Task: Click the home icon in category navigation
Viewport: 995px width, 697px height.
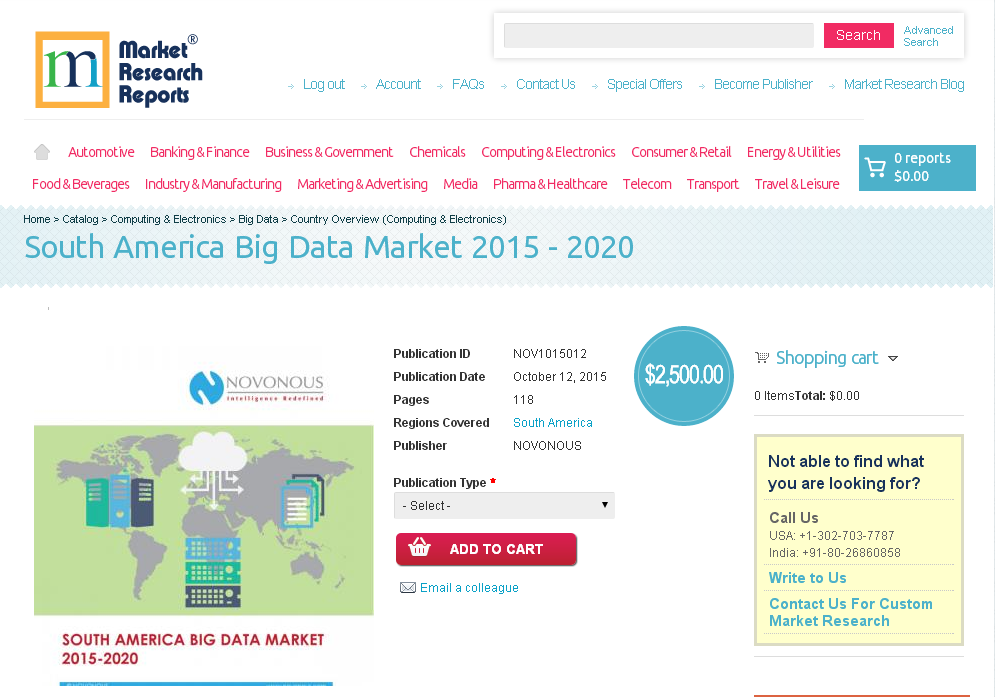Action: click(x=41, y=151)
